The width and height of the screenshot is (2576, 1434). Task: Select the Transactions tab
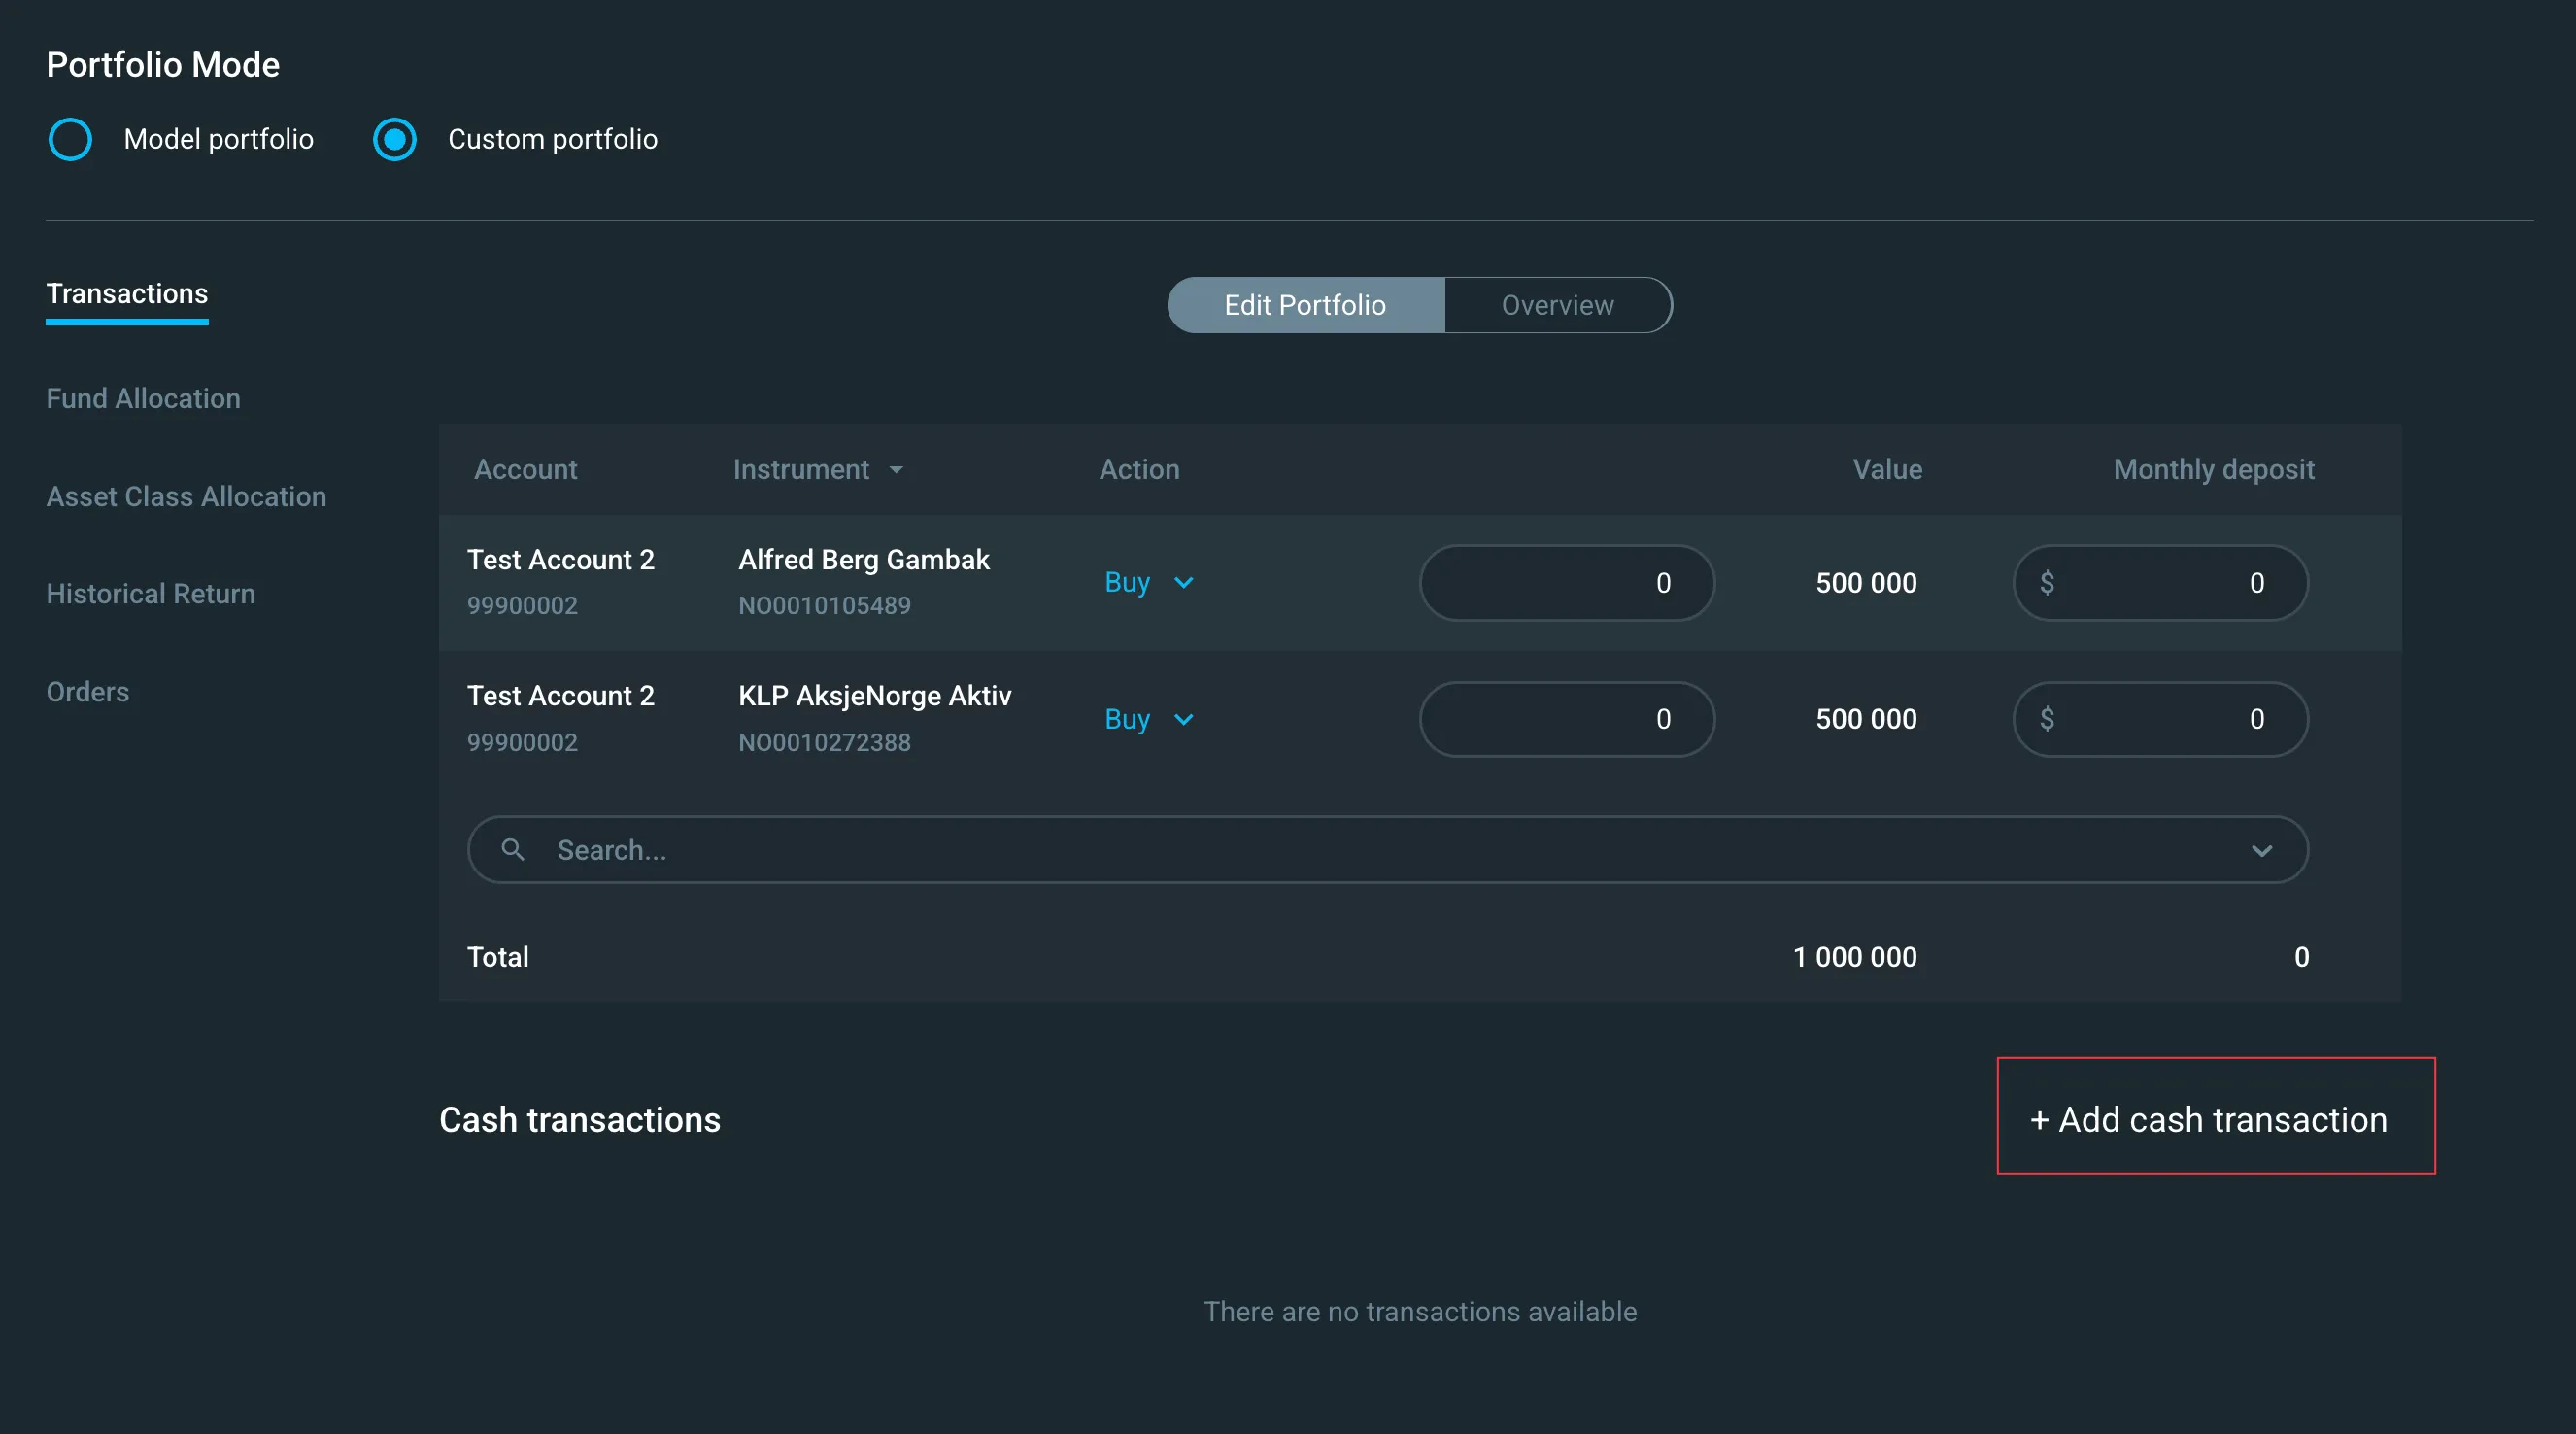pyautogui.click(x=127, y=294)
